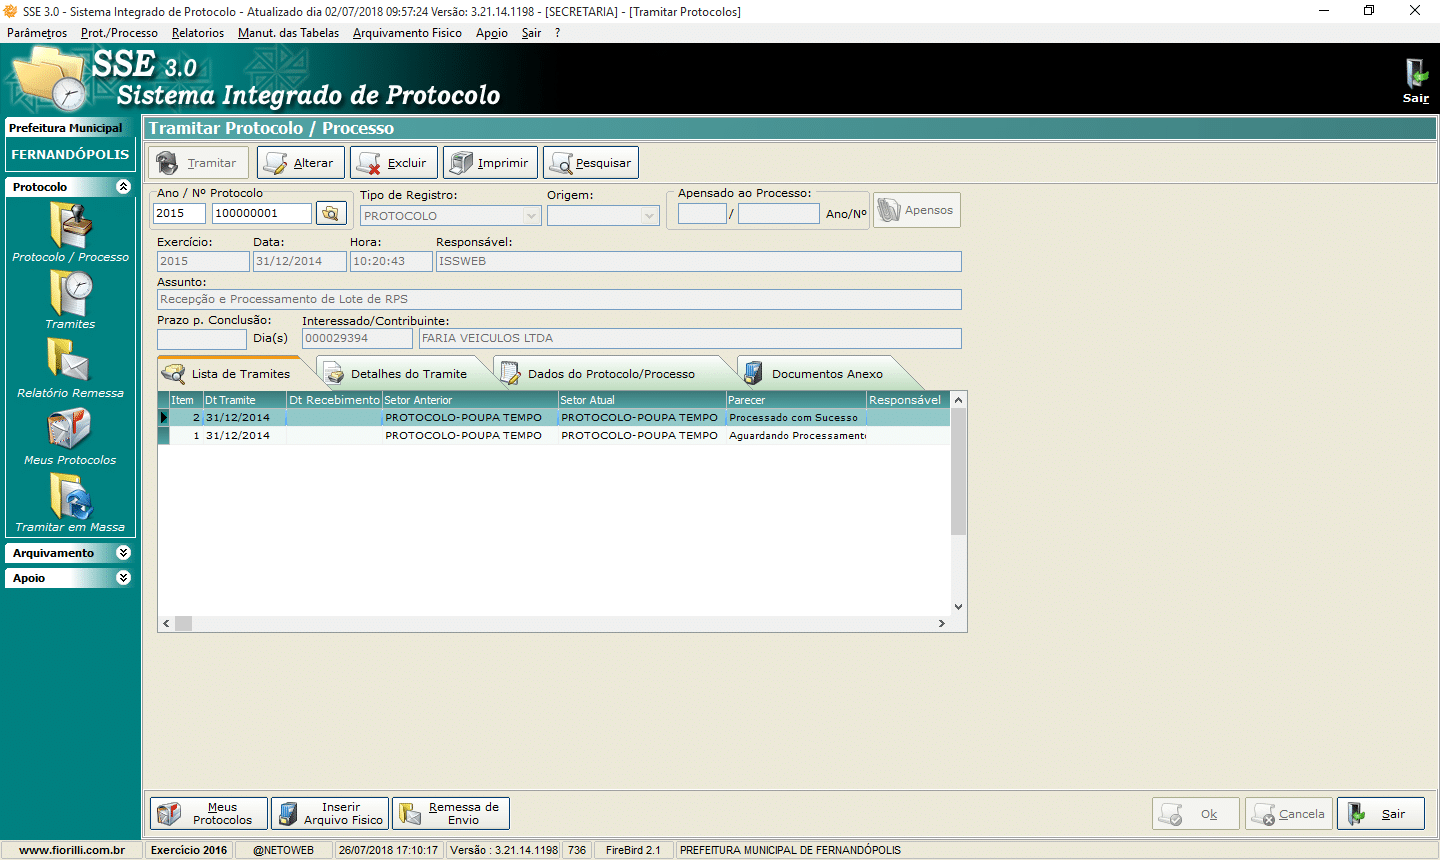1440x860 pixels.
Task: Click the Imprimir printer button
Action: [491, 163]
